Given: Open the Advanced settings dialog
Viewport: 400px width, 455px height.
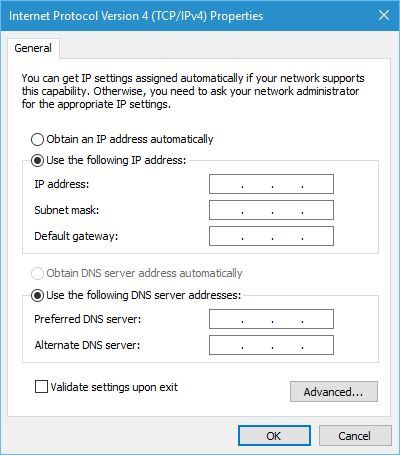Looking at the screenshot, I should (334, 392).
